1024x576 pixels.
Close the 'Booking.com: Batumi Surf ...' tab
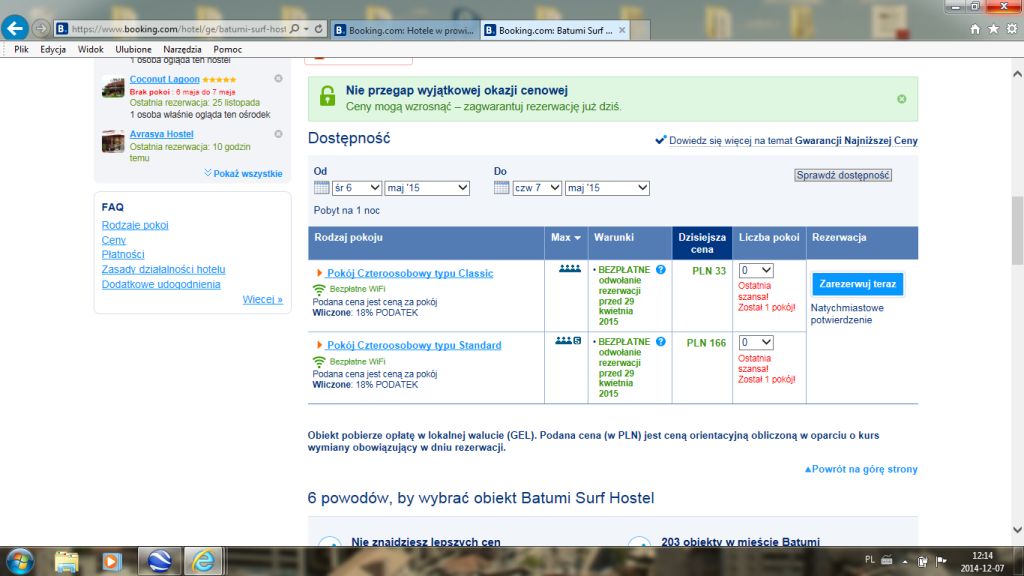(622, 30)
